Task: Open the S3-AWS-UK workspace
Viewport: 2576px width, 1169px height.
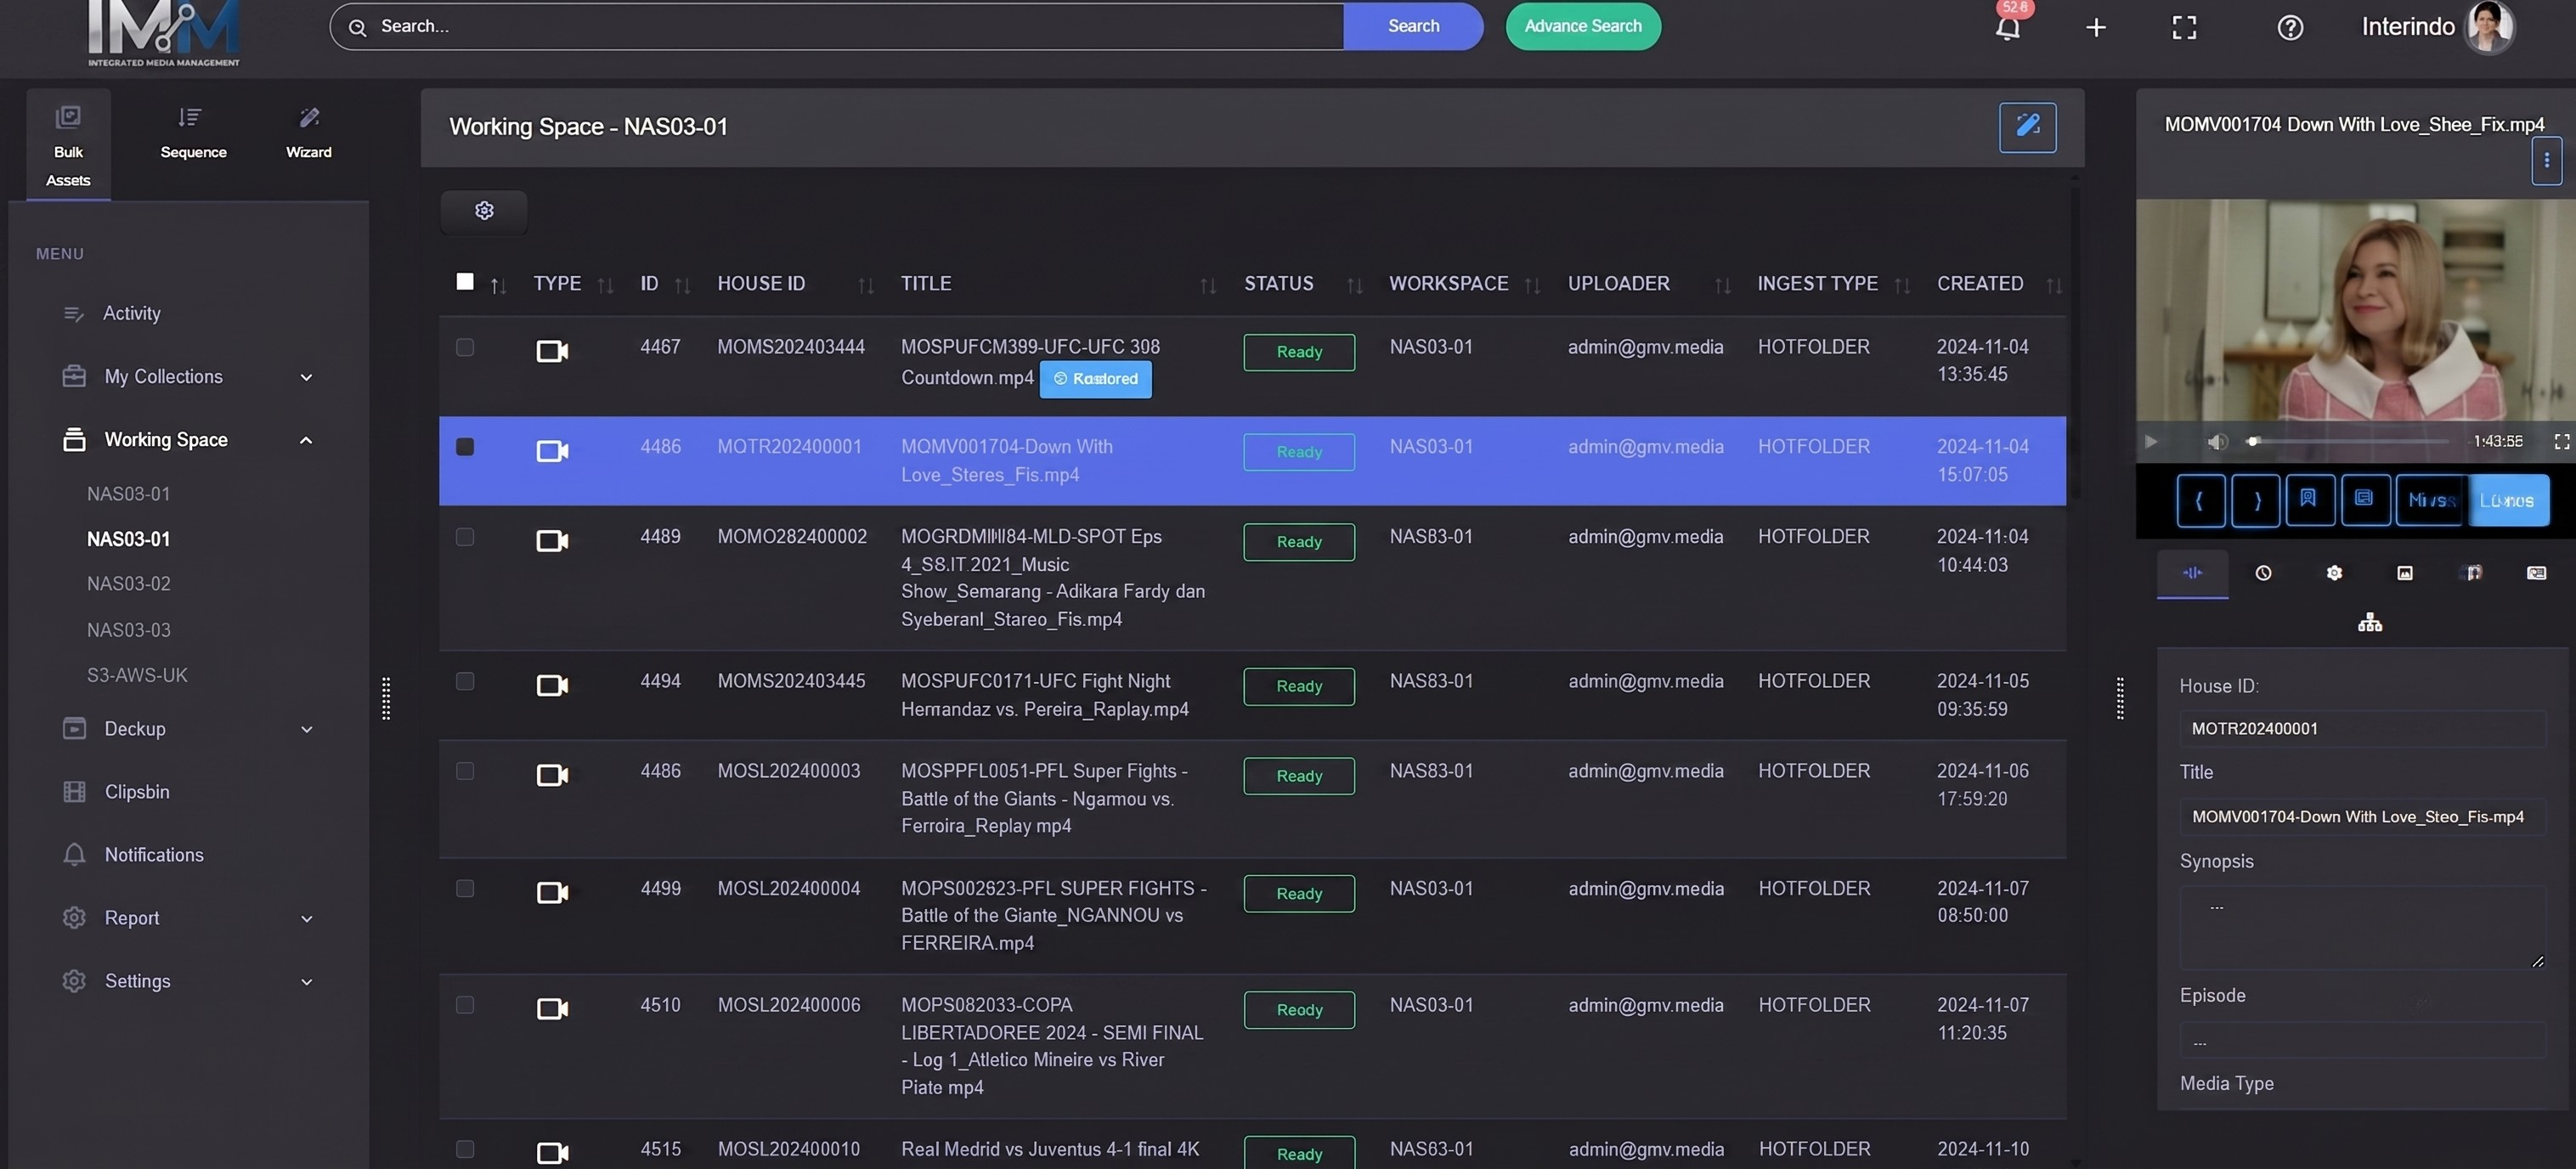Action: [x=137, y=676]
